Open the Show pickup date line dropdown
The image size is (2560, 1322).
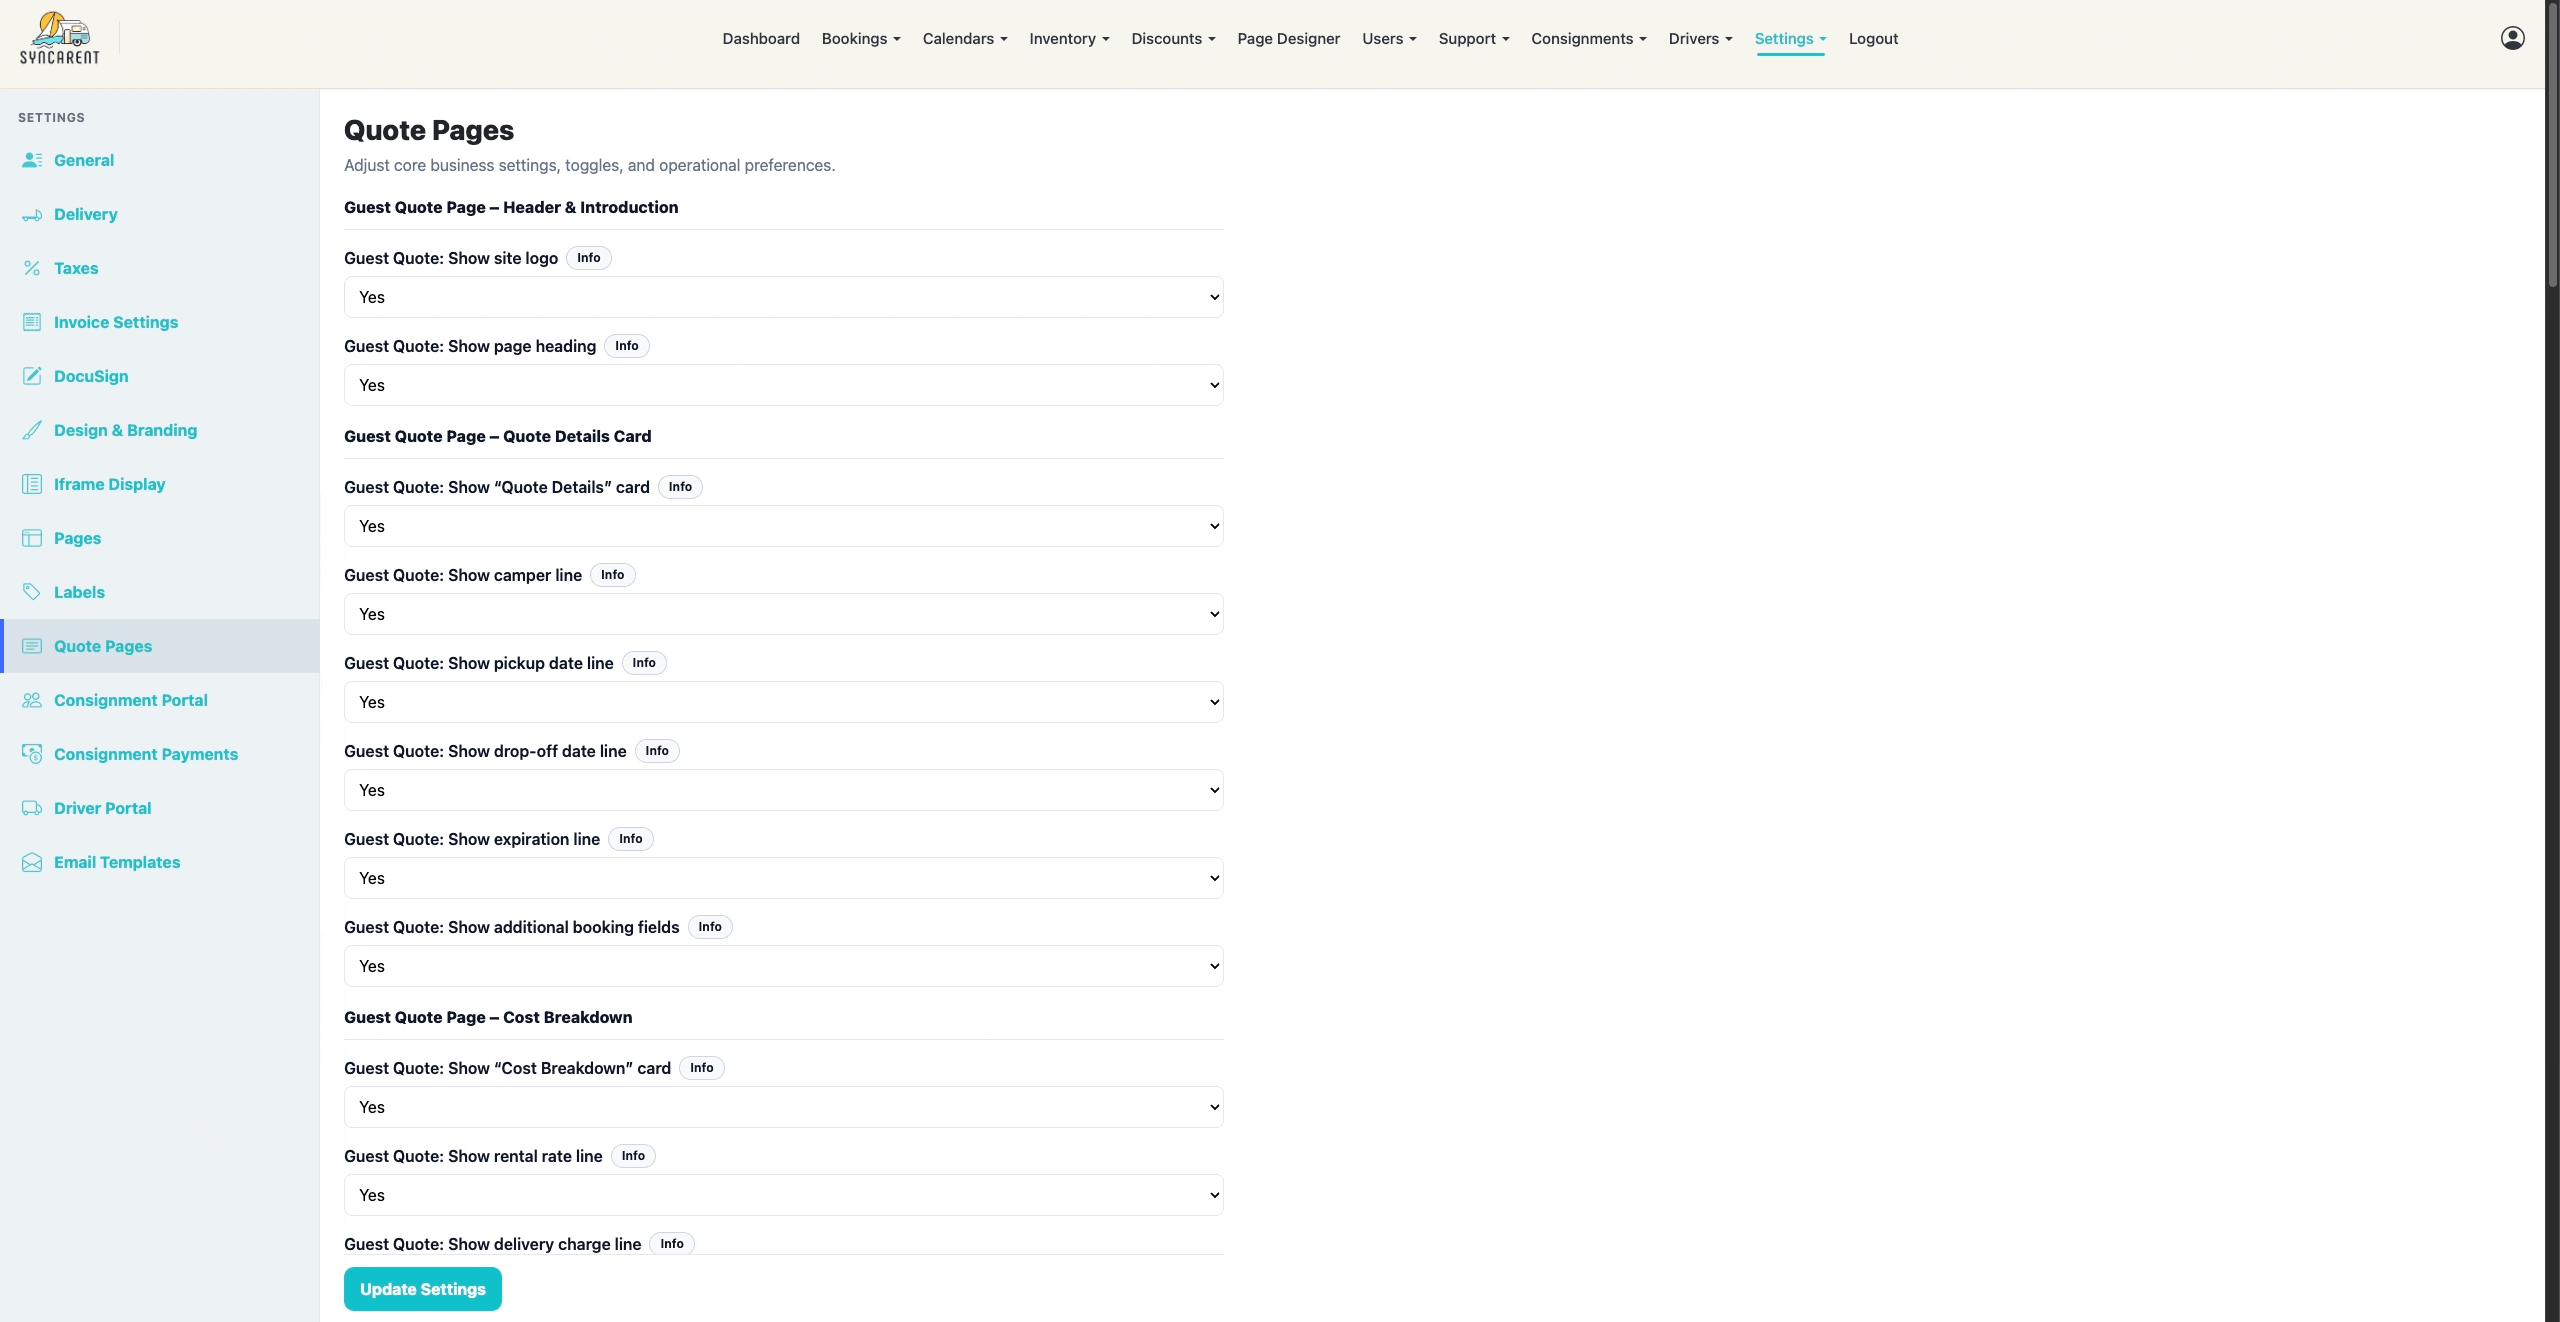click(x=783, y=702)
